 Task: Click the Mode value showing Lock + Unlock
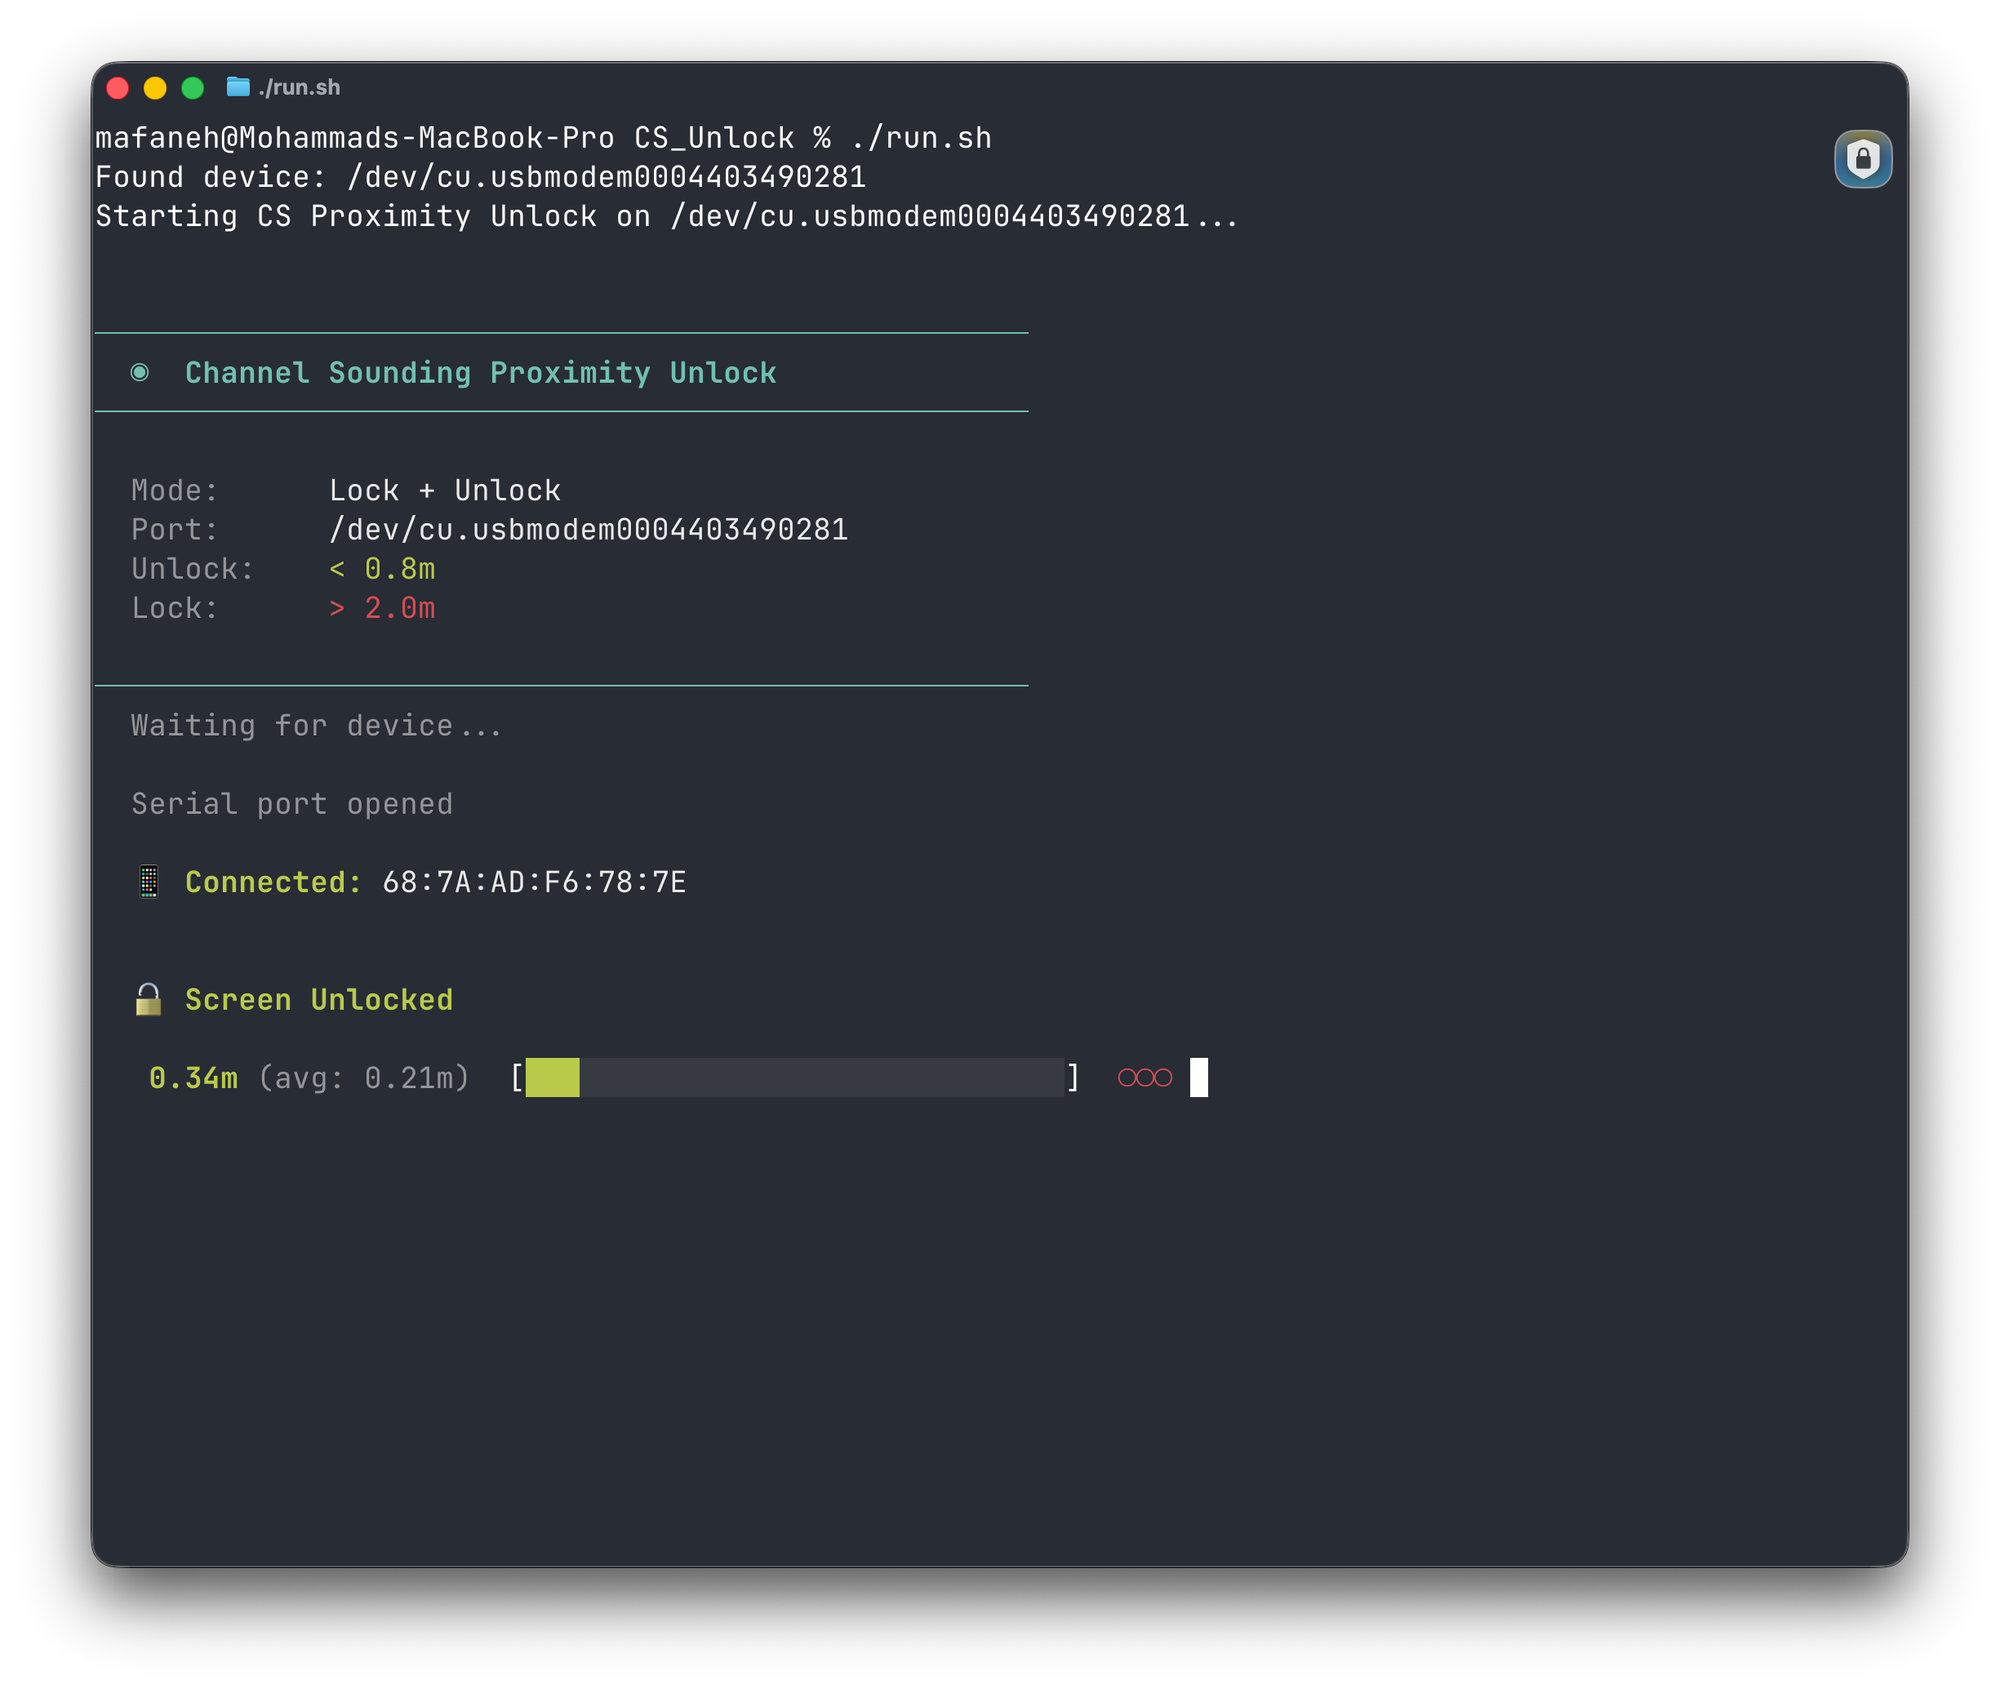[445, 489]
